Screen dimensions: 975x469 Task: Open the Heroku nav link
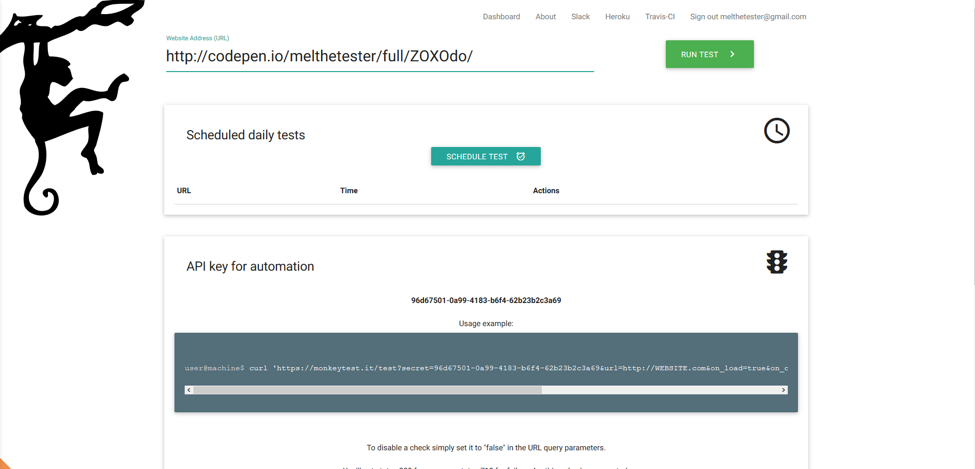[617, 17]
